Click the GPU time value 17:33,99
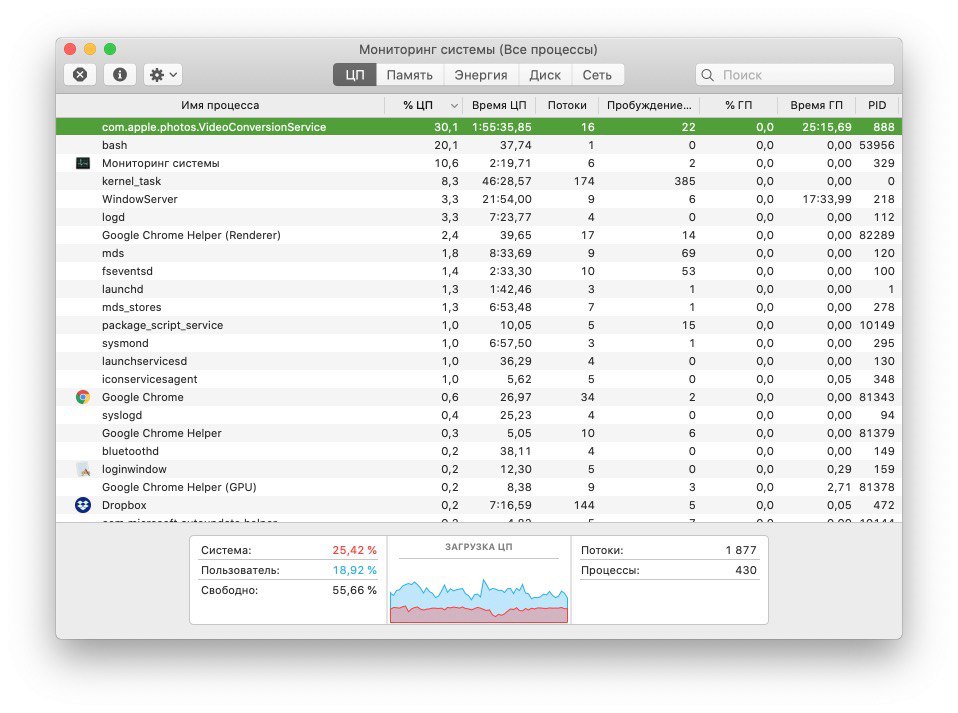The image size is (958, 713). click(x=827, y=199)
